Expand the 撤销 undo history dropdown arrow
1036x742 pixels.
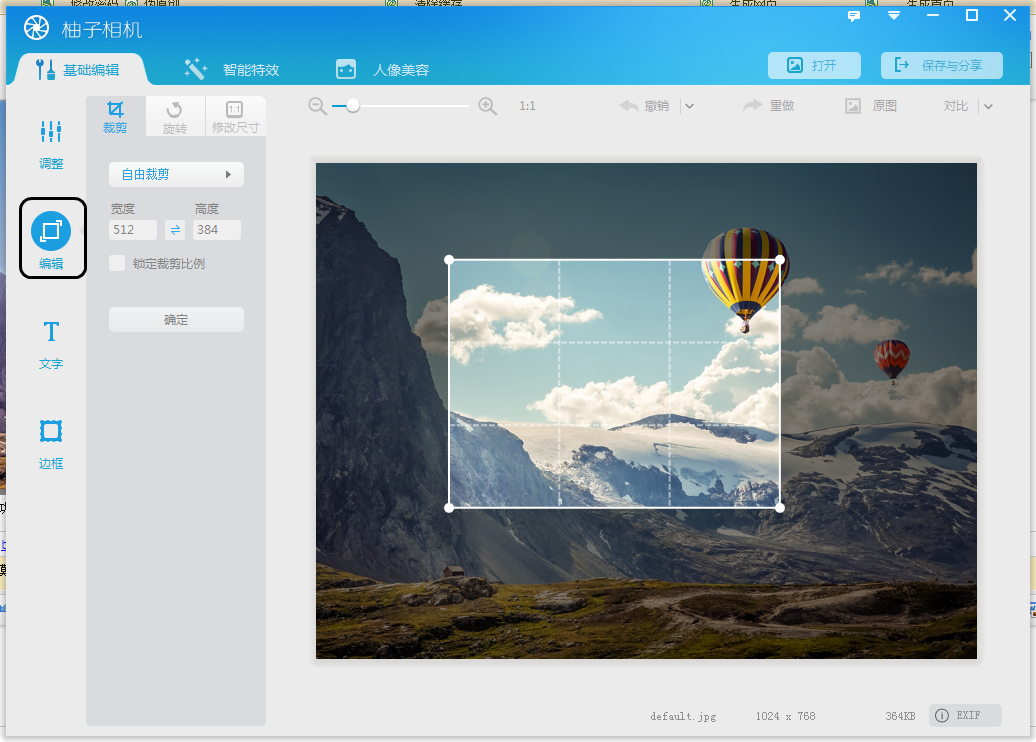click(689, 107)
